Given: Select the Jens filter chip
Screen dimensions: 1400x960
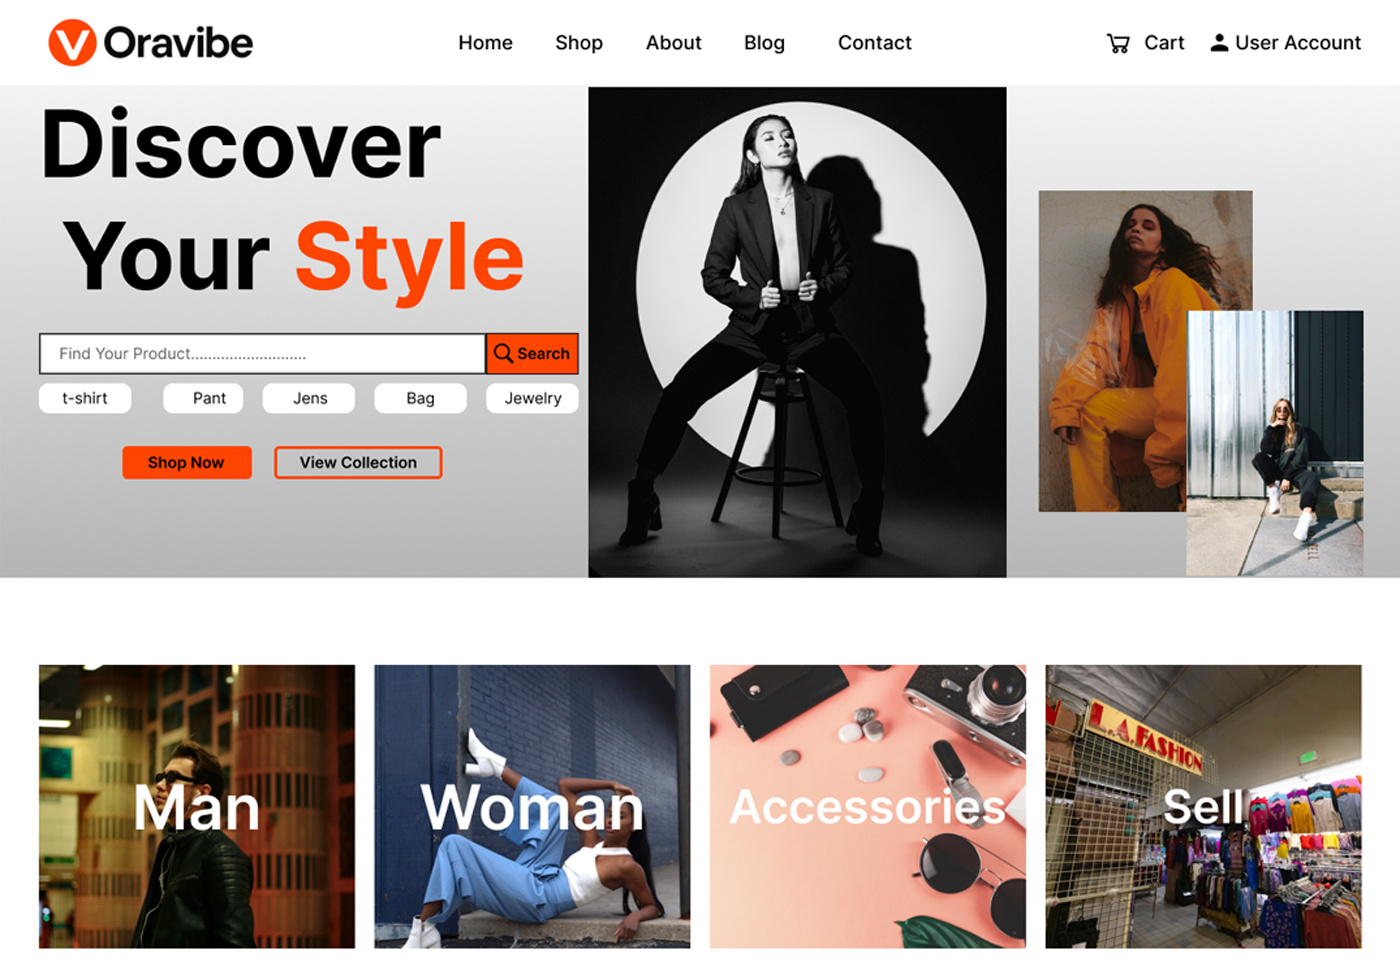Looking at the screenshot, I should 308,398.
